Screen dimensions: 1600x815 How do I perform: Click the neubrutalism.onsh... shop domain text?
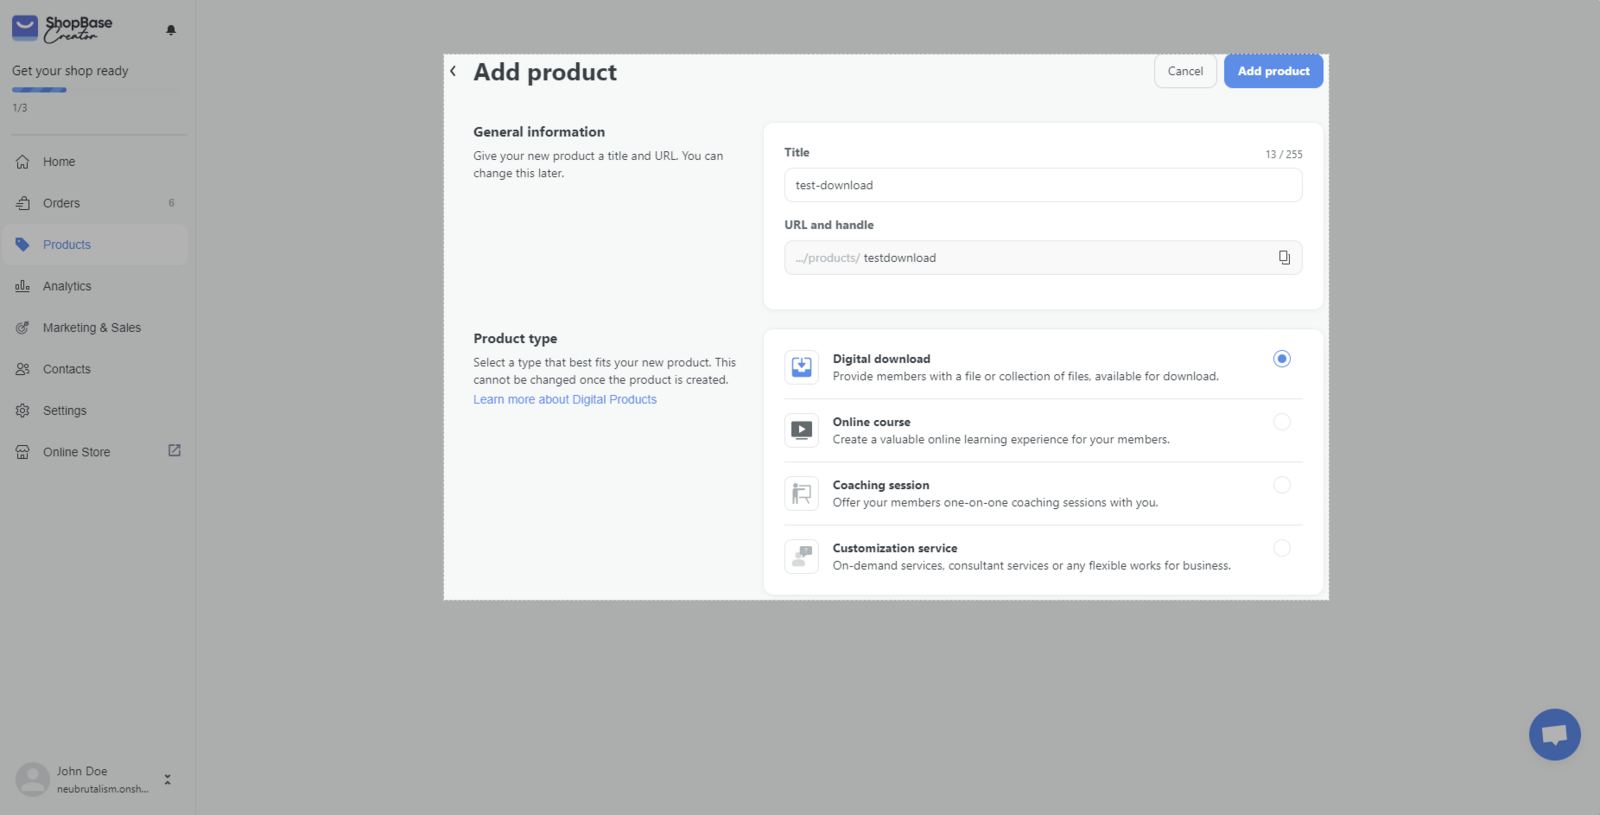(x=102, y=789)
